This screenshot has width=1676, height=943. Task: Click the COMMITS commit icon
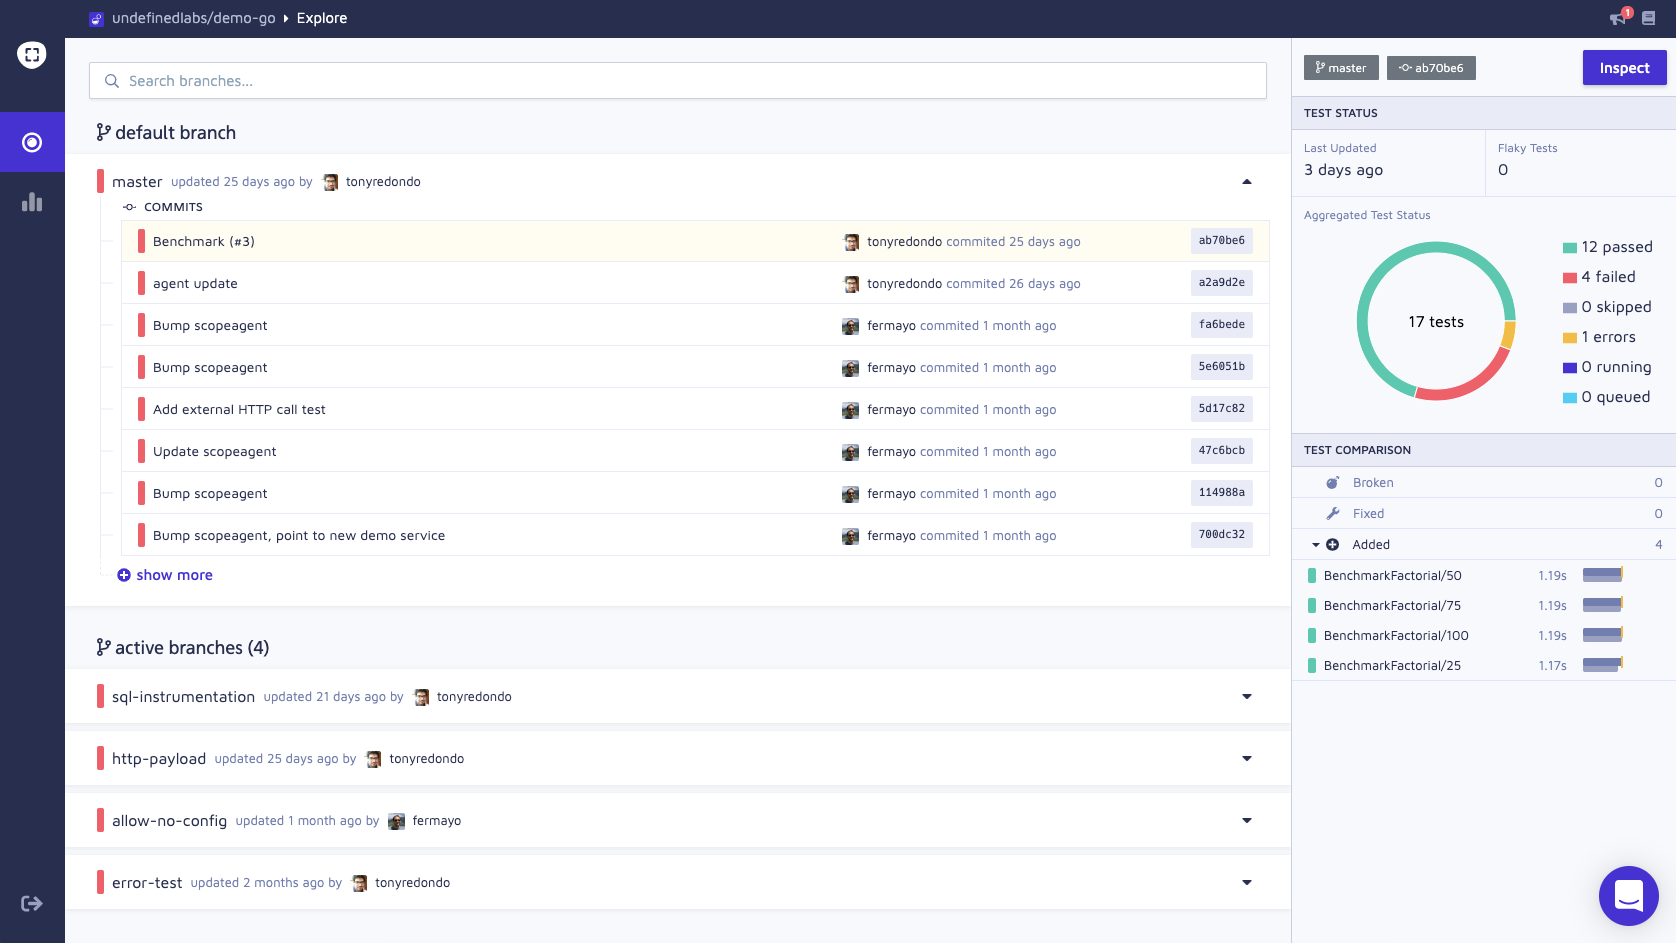point(129,207)
